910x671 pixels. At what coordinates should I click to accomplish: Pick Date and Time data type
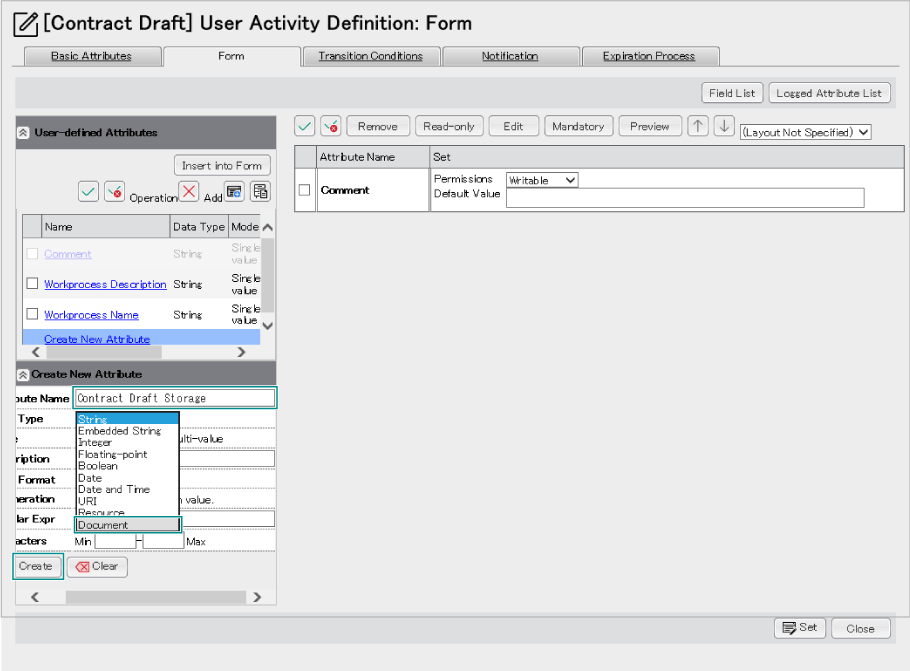[x=128, y=489]
